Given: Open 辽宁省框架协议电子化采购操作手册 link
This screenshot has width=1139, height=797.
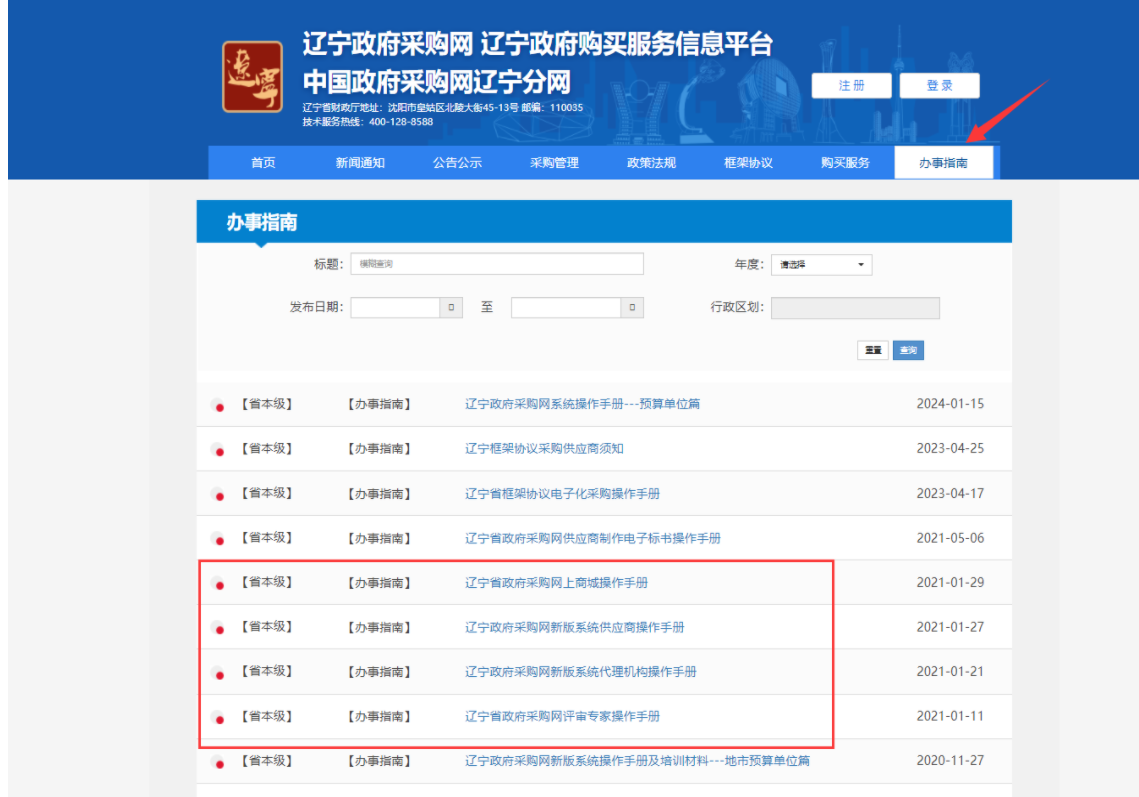Looking at the screenshot, I should [x=562, y=494].
